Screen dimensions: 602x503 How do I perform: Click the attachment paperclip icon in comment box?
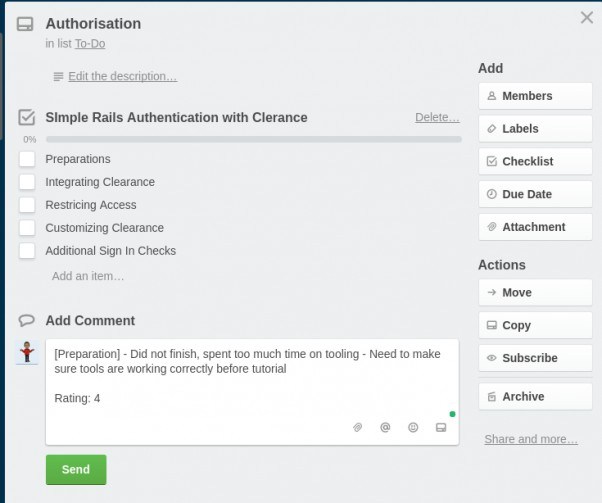(357, 427)
